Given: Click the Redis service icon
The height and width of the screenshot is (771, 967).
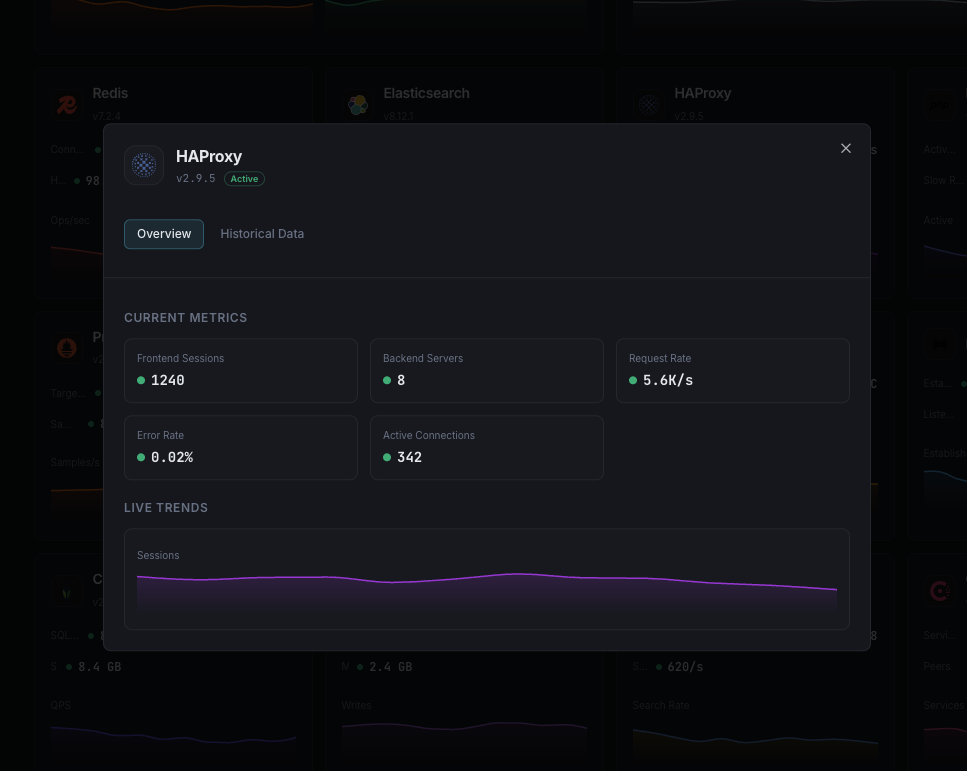Looking at the screenshot, I should point(66,104).
